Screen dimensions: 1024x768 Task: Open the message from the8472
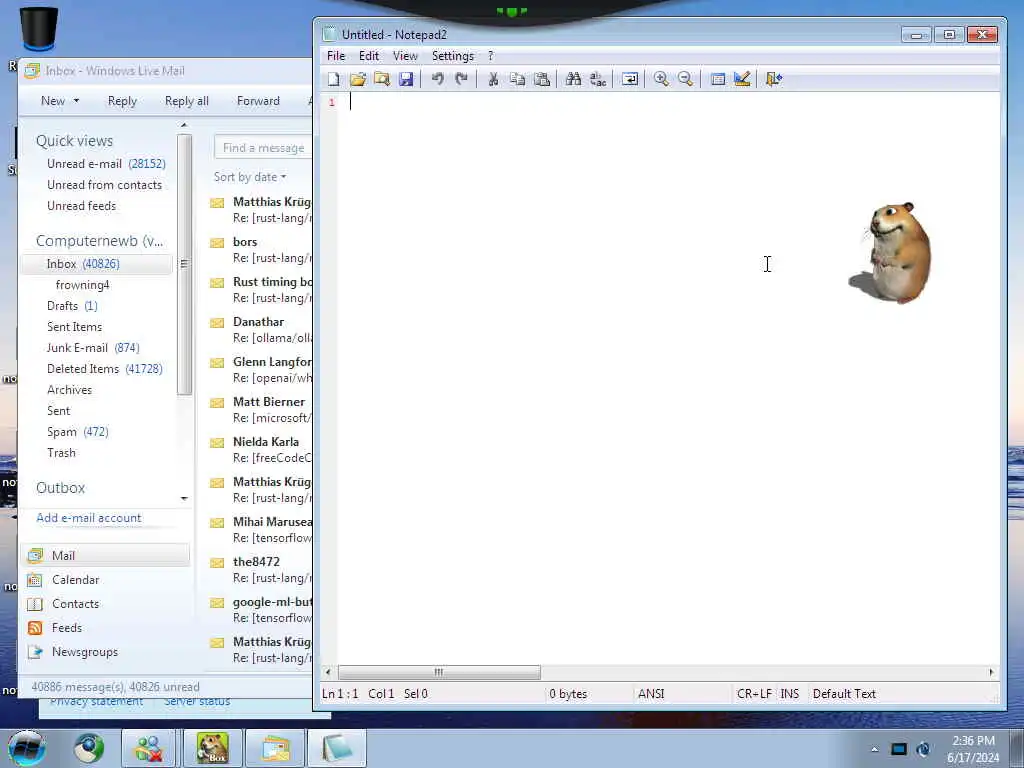point(261,569)
